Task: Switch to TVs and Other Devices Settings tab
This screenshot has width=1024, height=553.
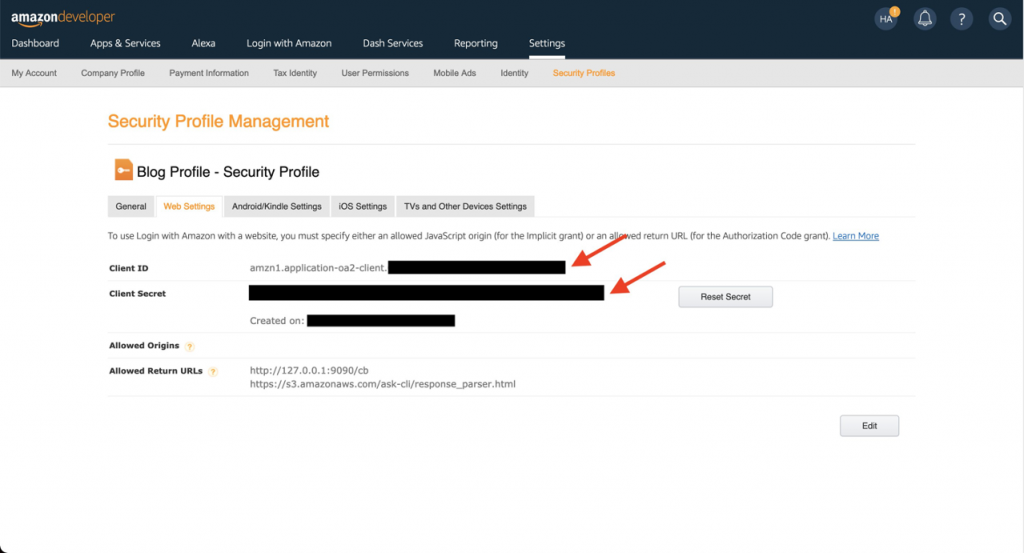Action: (465, 206)
